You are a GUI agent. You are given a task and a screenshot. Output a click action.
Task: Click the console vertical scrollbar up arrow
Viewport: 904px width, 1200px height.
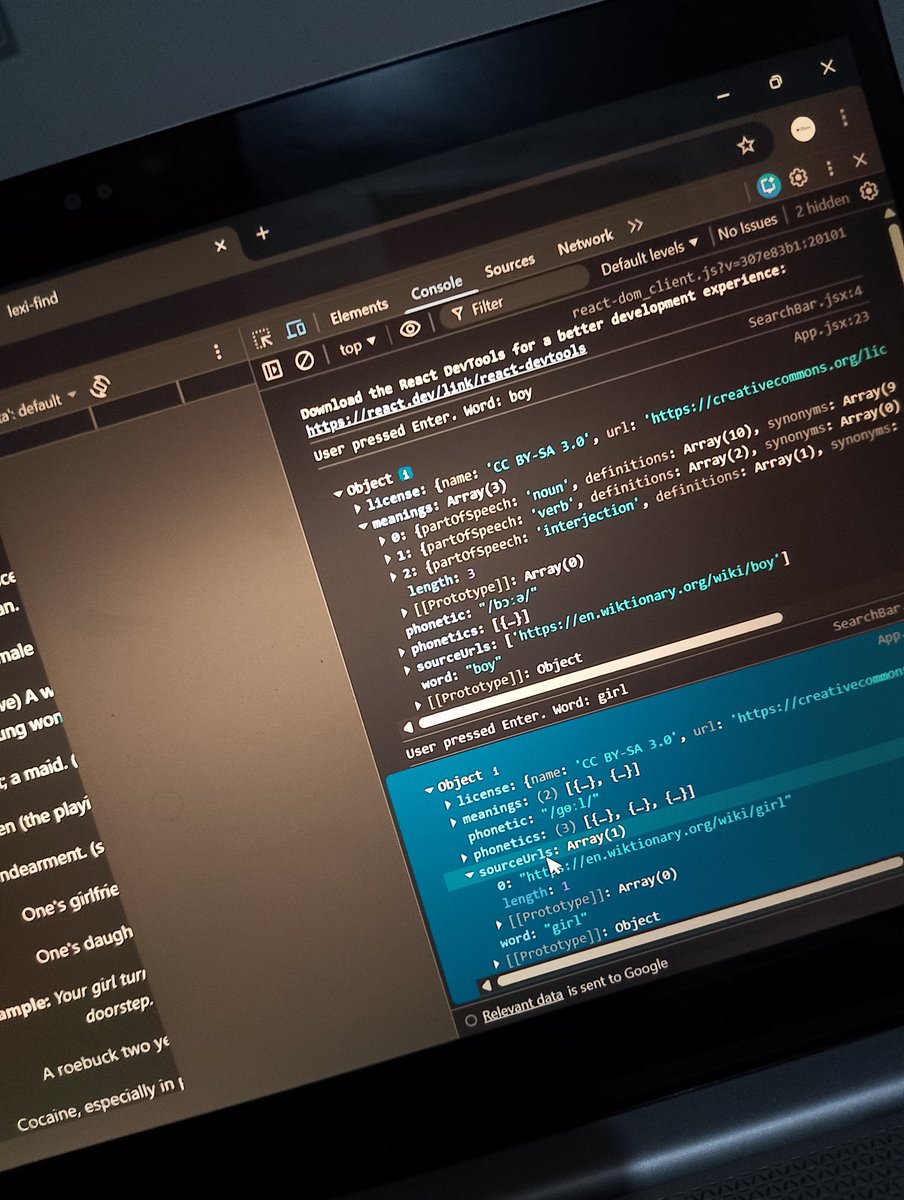click(889, 215)
